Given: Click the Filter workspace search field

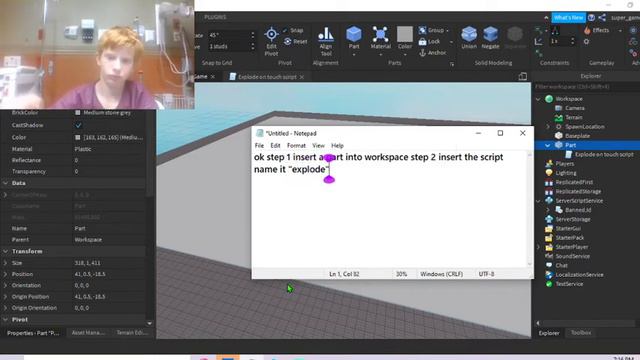Looking at the screenshot, I should click(586, 87).
